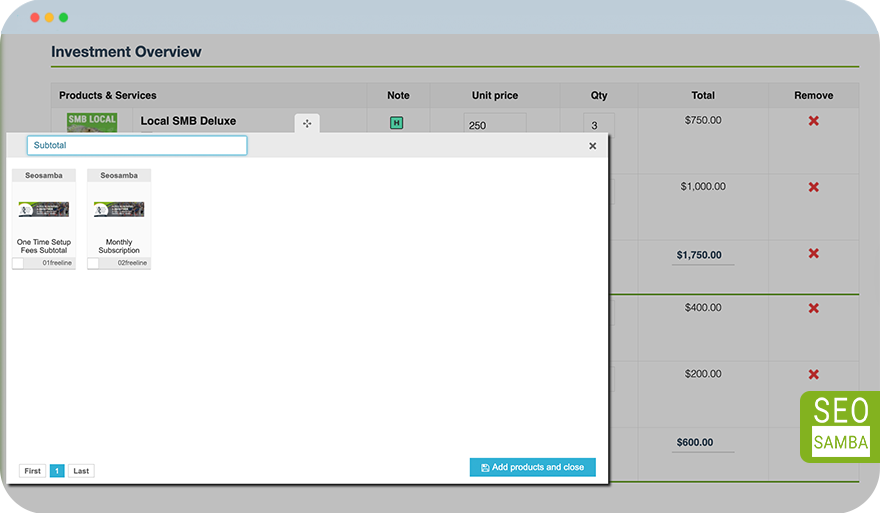Select the Monthly Subscription thumbnail image
The image size is (880, 513).
tap(119, 209)
